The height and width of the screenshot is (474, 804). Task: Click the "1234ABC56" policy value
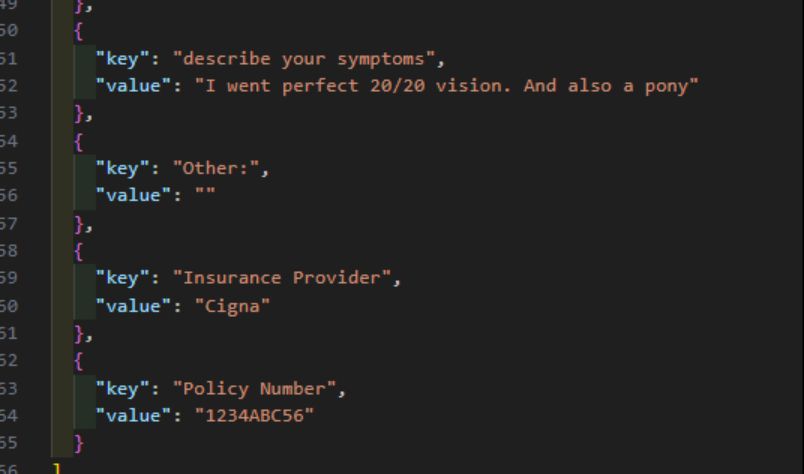[254, 416]
